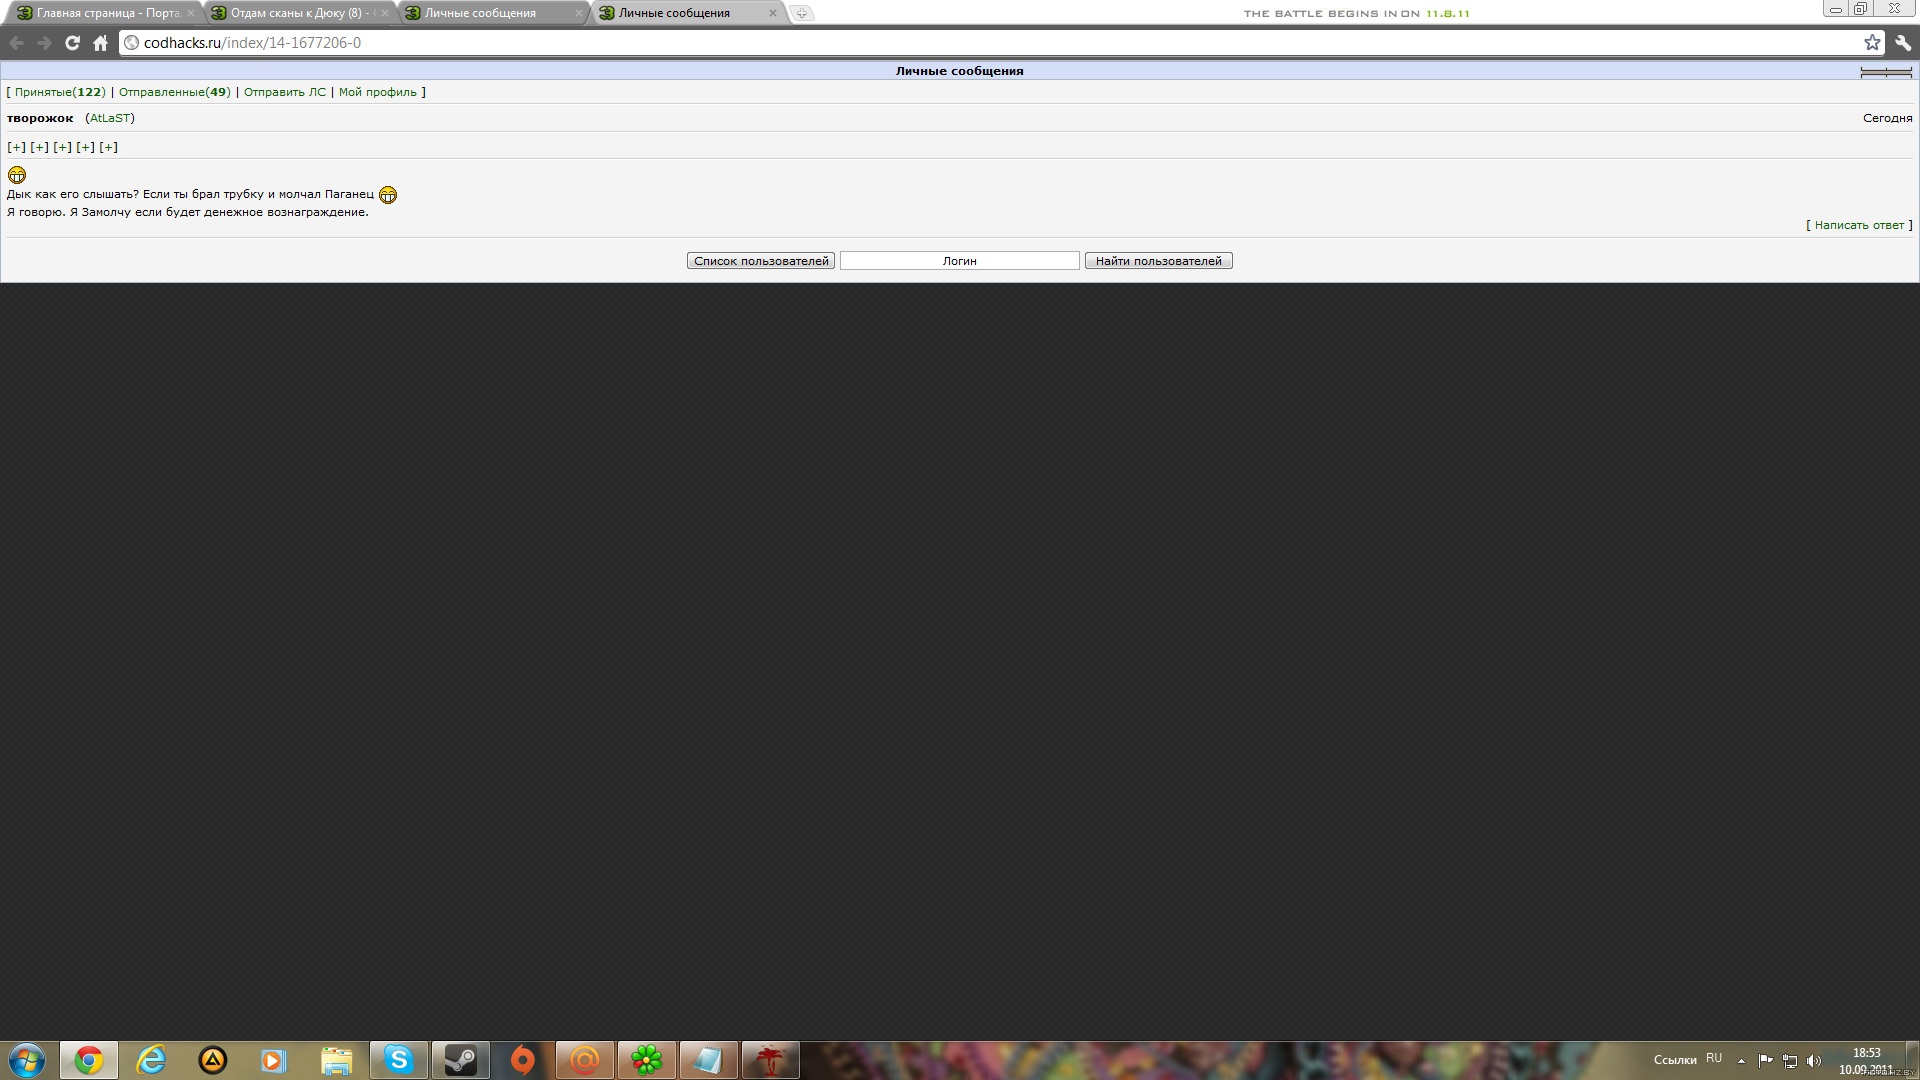Open Windows Explorer from the taskbar
Screen dimensions: 1920x1080
[x=337, y=1060]
